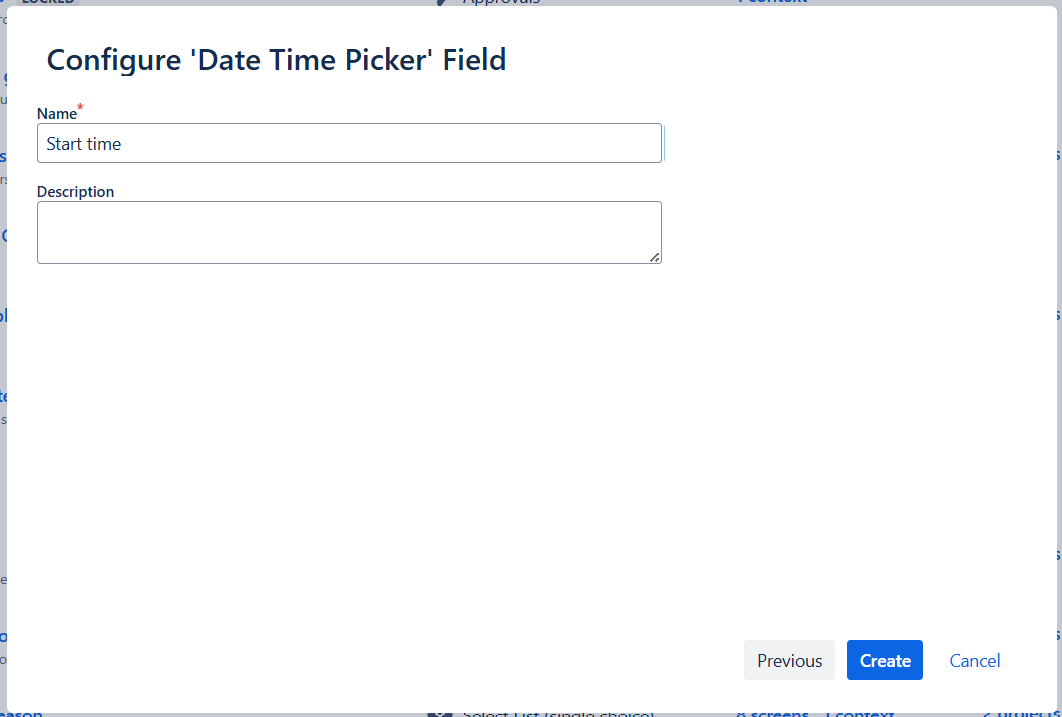This screenshot has width=1062, height=717.
Task: Focus the empty Description text area
Action: (x=349, y=232)
